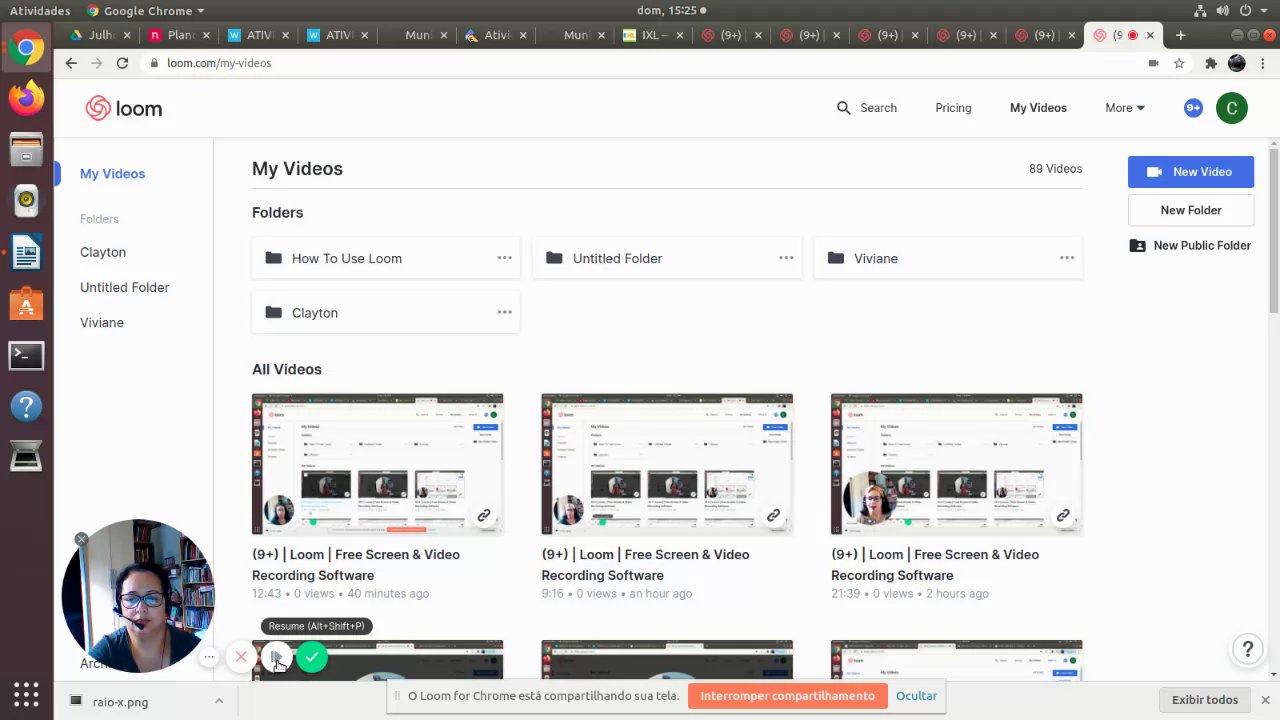The width and height of the screenshot is (1280, 720).
Task: Open the Pricing page
Action: 953,108
